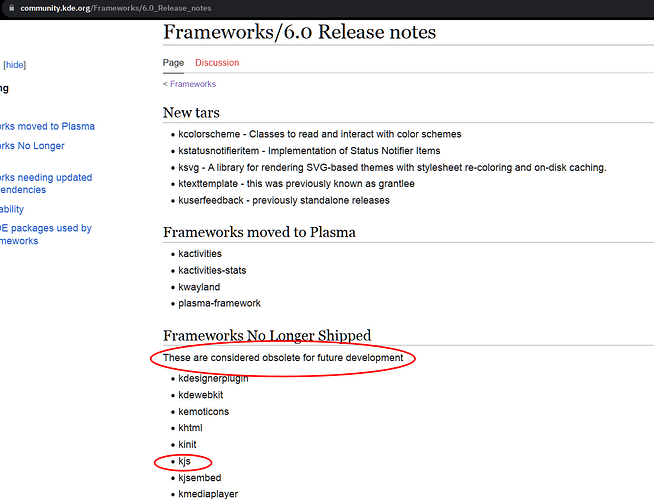Jump to 'packages used by' contents link

pyautogui.click(x=45, y=234)
